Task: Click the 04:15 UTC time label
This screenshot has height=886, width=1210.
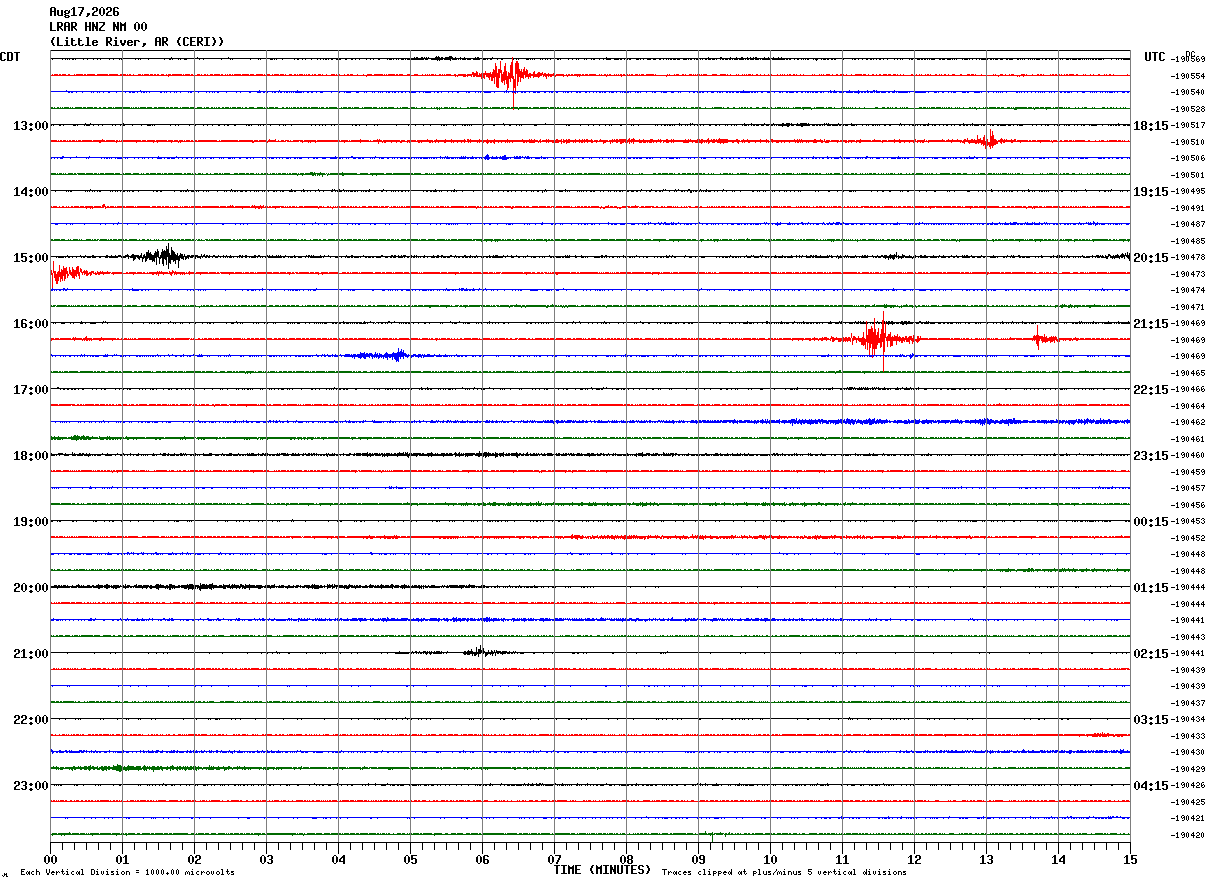Action: coord(1150,786)
